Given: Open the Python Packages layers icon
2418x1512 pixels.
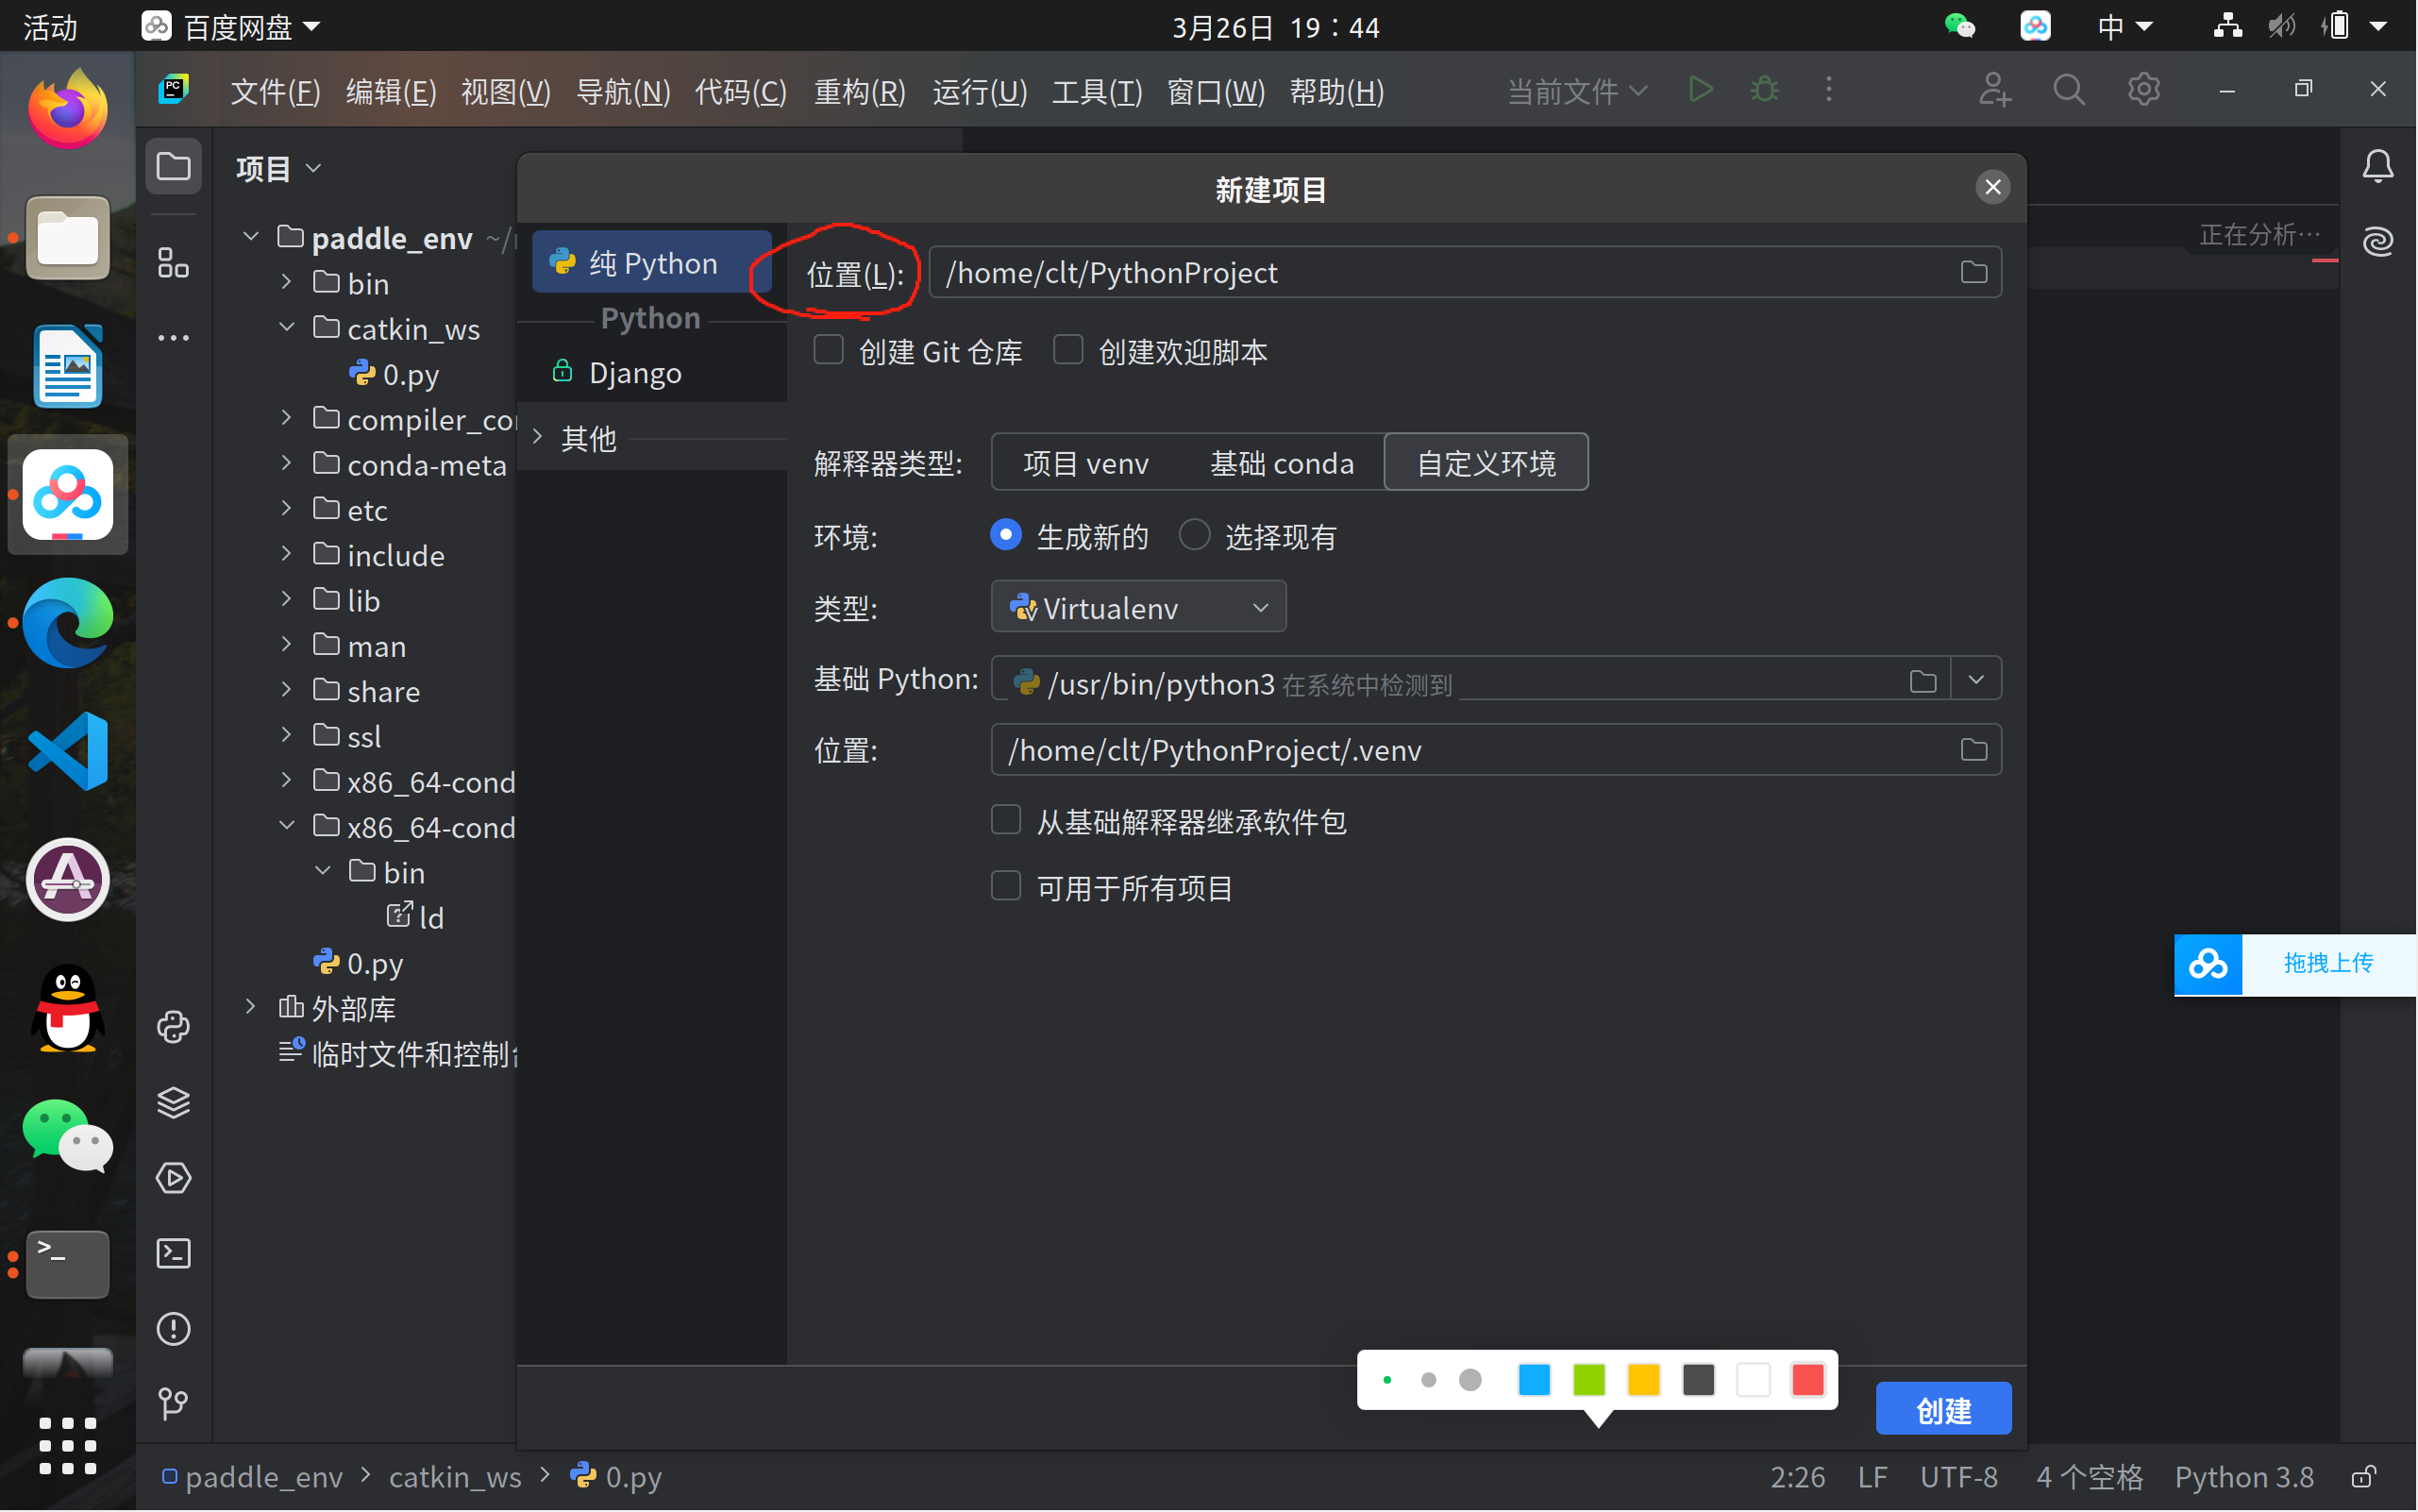Looking at the screenshot, I should point(173,1102).
